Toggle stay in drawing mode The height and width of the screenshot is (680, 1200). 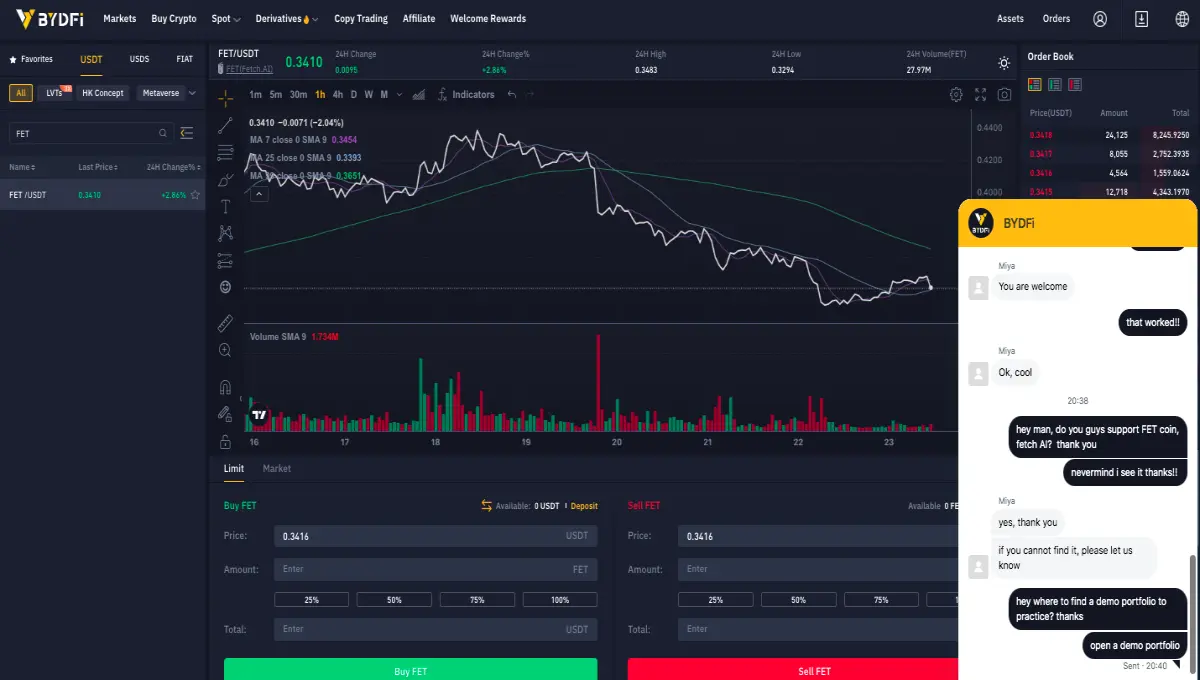pos(225,413)
